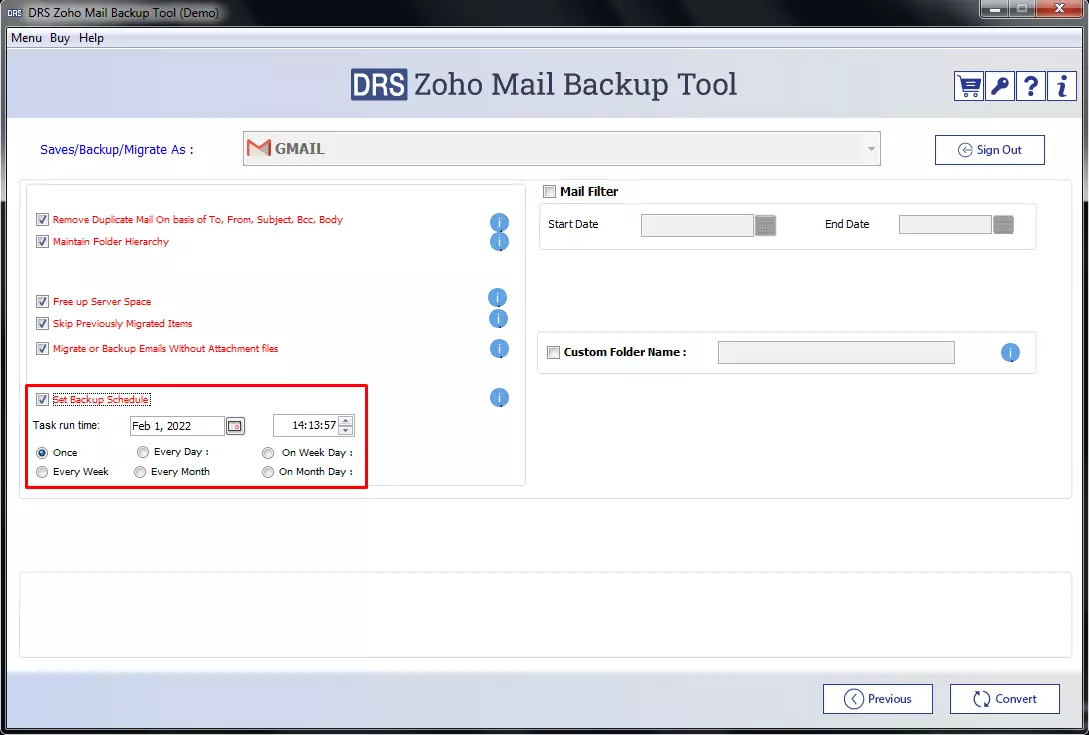Click the shopping cart buy icon
1089x735 pixels.
(x=969, y=87)
